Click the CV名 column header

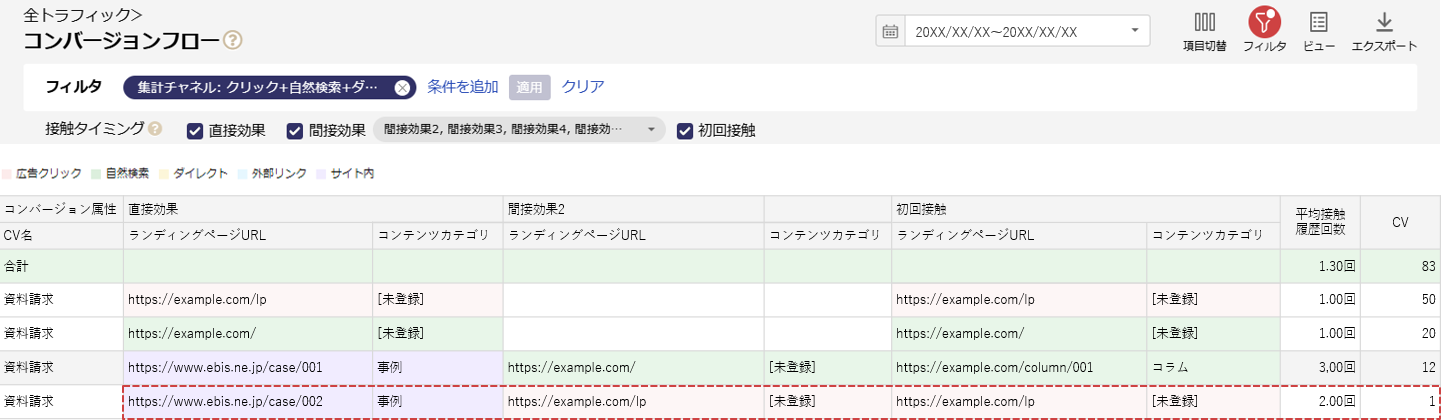(x=62, y=235)
